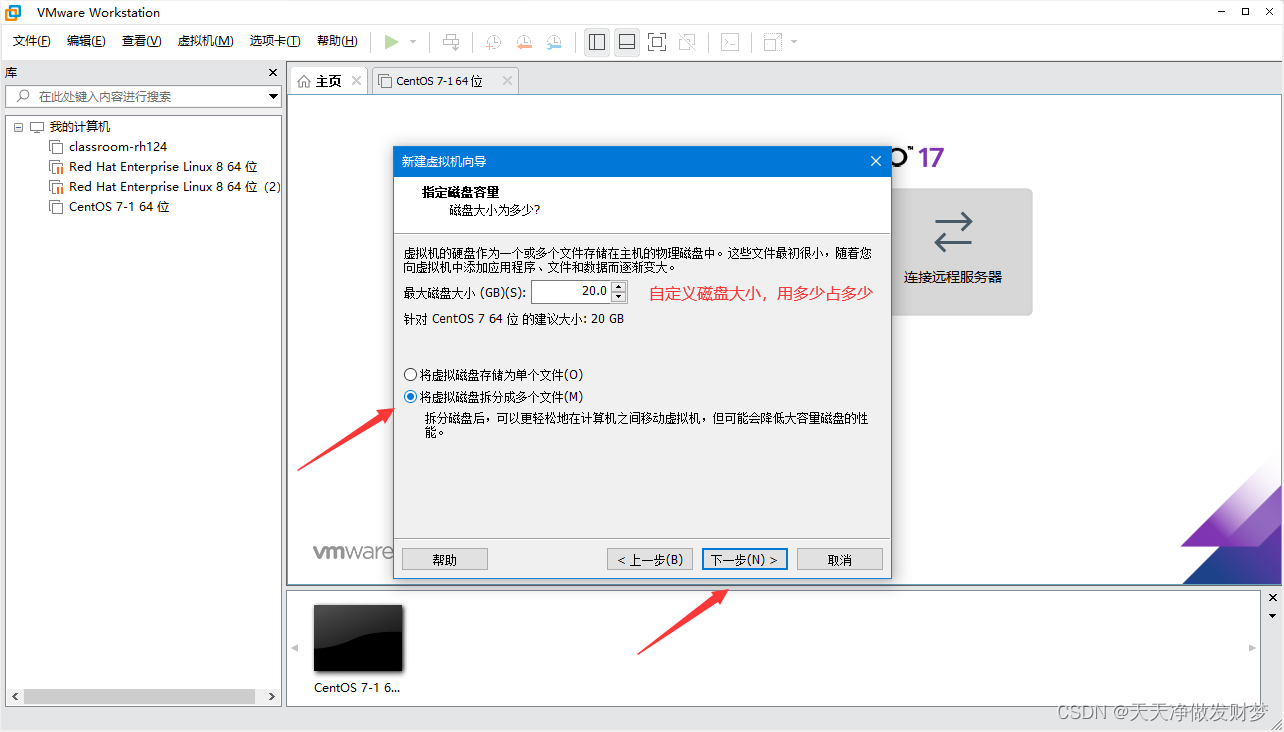Click the console view toolbar icon

click(731, 42)
